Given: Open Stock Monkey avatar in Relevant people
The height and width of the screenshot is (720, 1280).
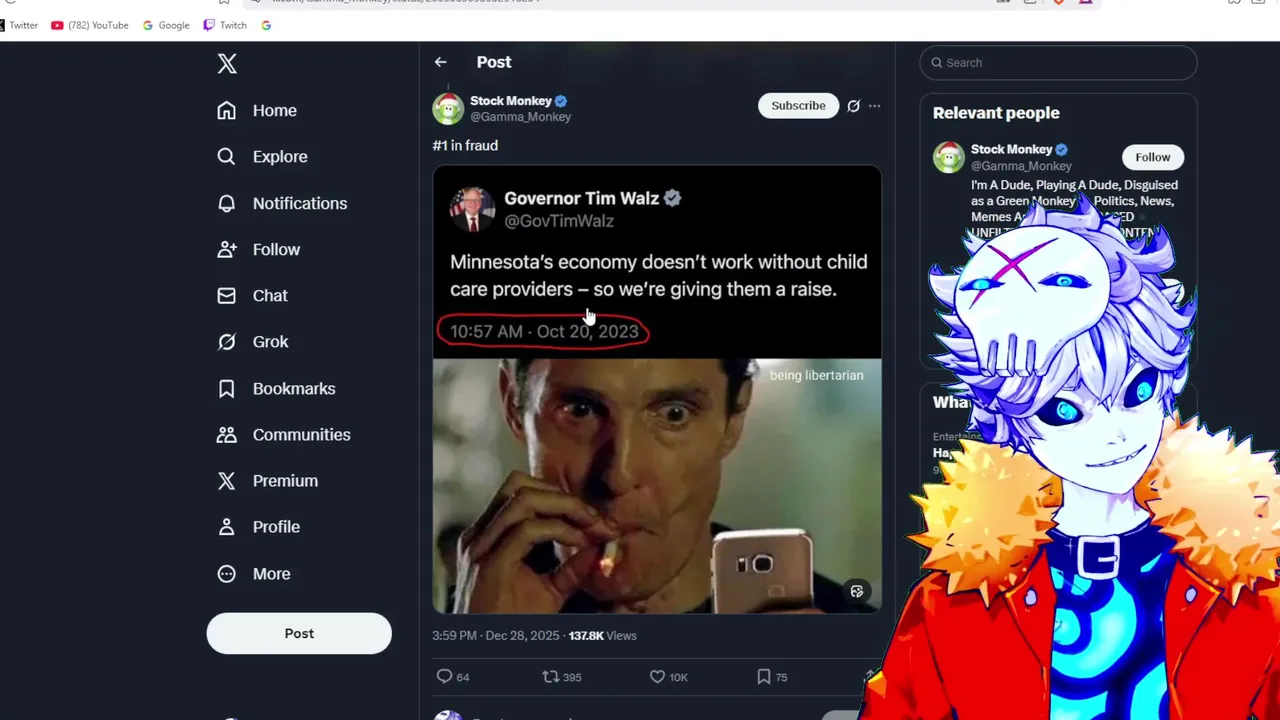Looking at the screenshot, I should tap(949, 157).
